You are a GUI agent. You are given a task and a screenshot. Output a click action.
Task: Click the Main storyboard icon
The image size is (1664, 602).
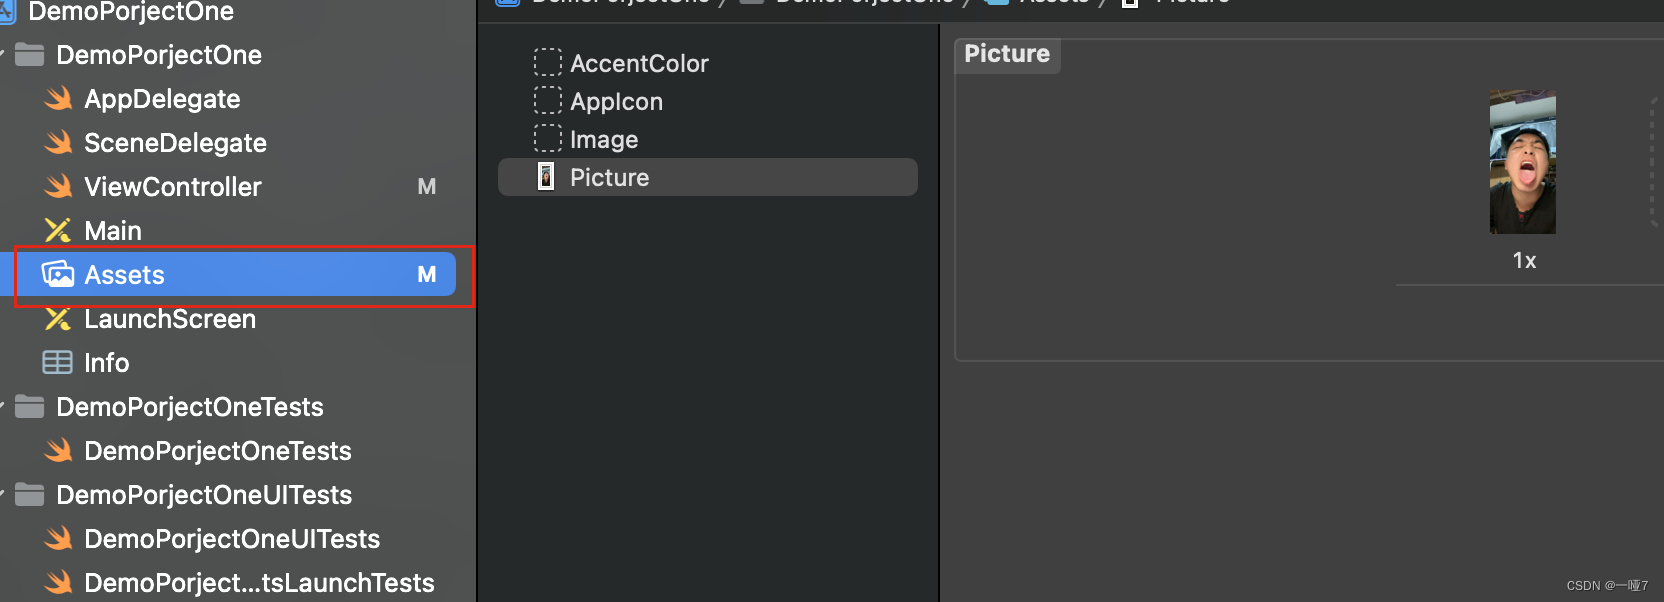click(58, 231)
